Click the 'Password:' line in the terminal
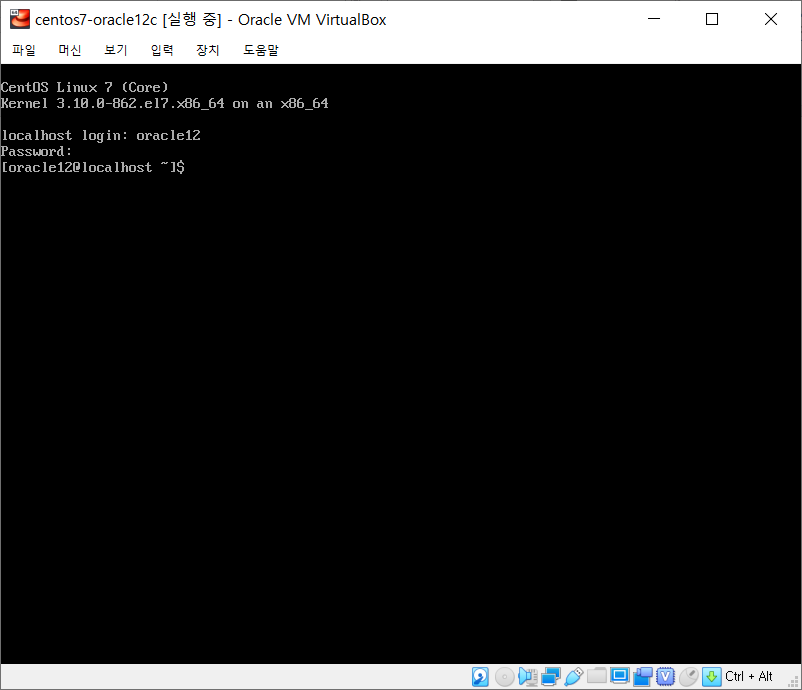 [36, 151]
